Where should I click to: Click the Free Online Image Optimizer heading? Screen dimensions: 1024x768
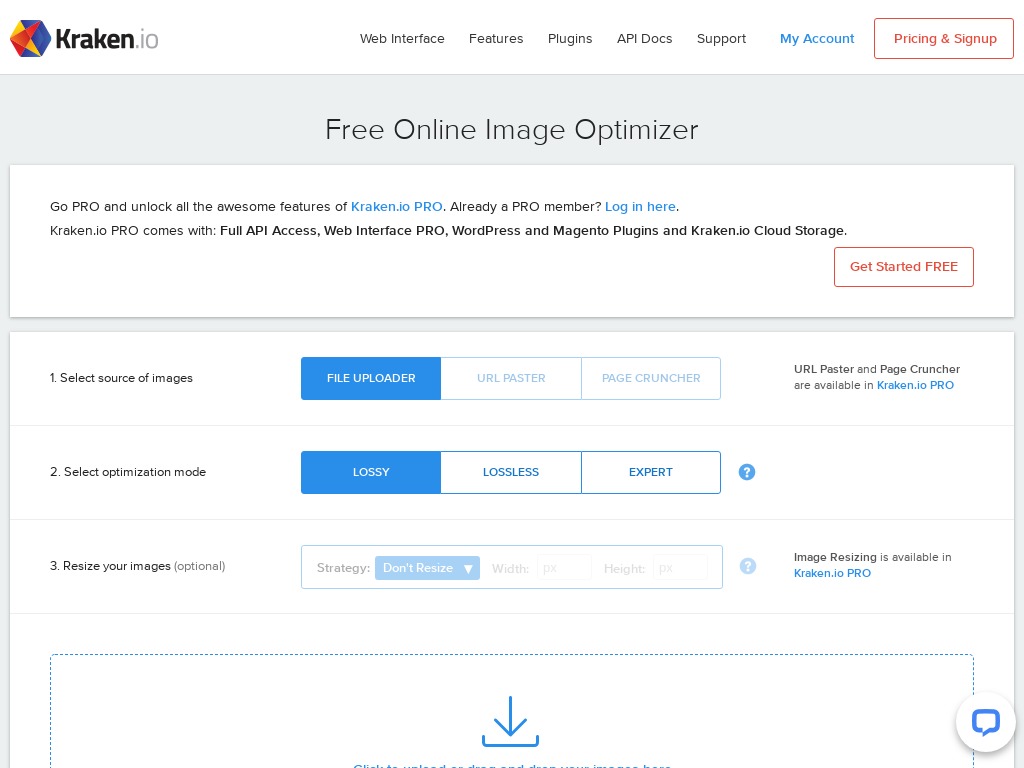point(512,129)
